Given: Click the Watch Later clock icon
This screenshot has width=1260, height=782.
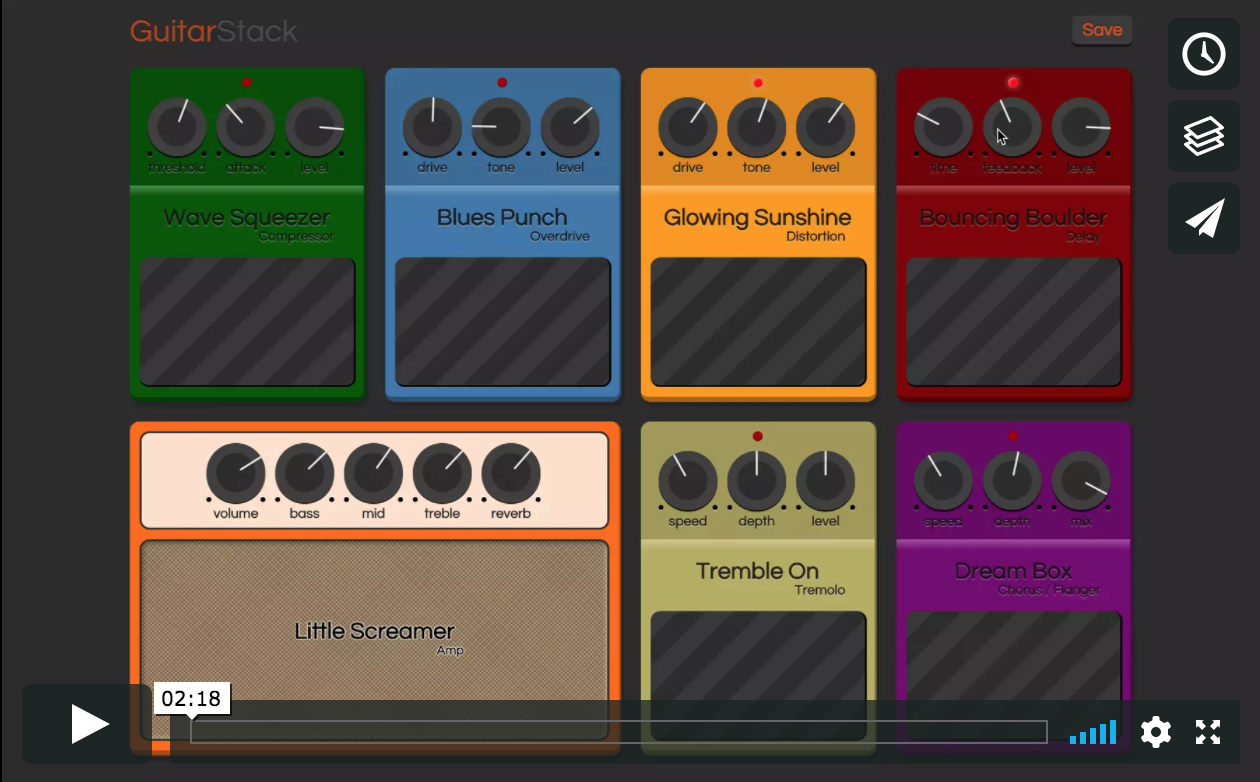Looking at the screenshot, I should (x=1203, y=54).
